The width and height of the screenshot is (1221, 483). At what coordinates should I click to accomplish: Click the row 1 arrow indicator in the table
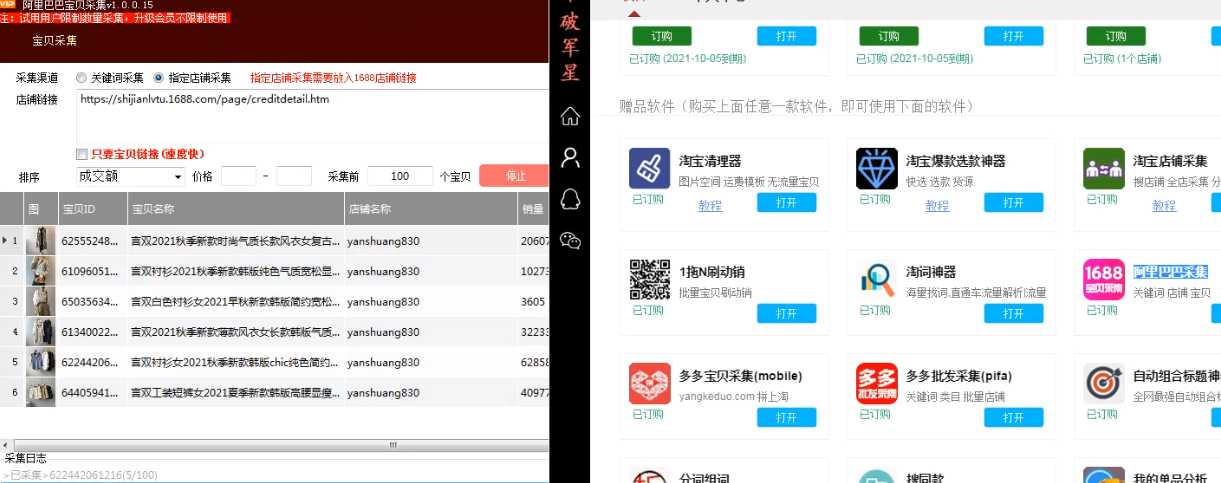pyautogui.click(x=6, y=241)
